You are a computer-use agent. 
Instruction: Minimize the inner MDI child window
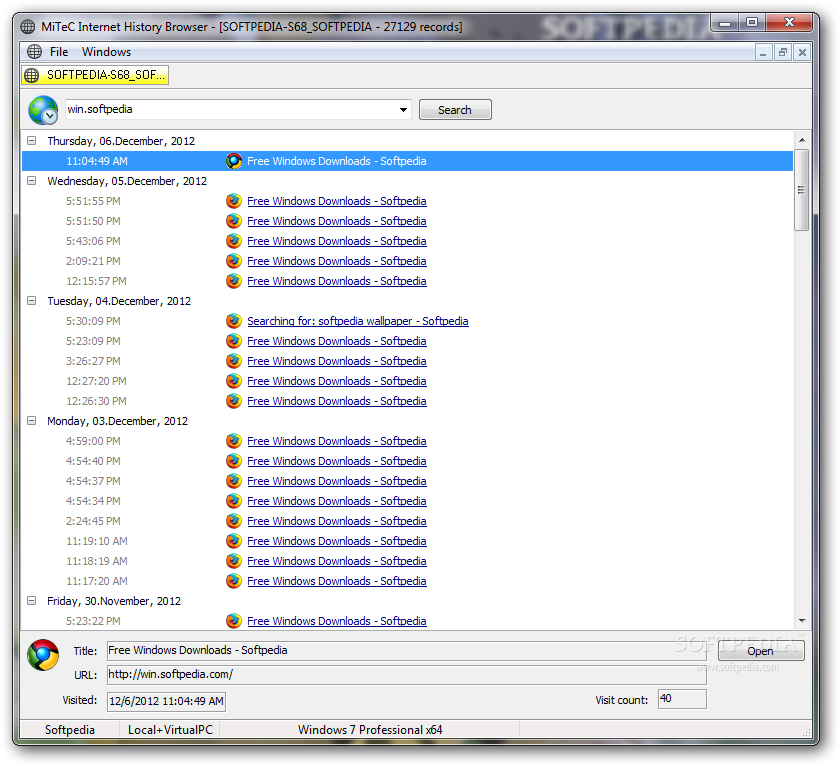coord(763,52)
